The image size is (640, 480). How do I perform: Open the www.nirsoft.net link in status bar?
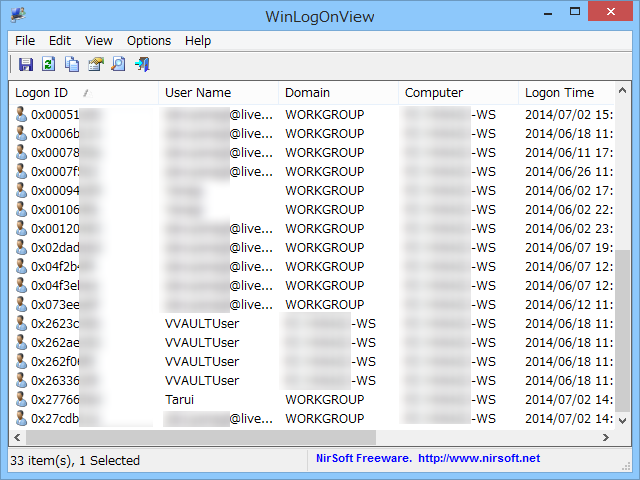click(x=479, y=458)
